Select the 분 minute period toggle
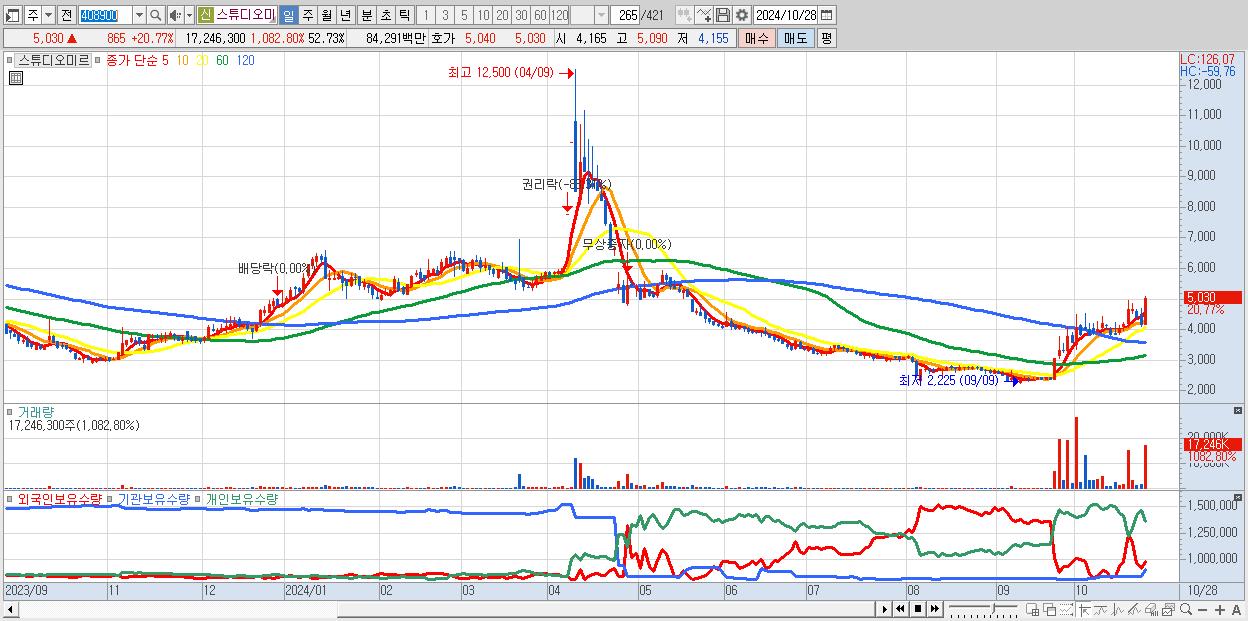Screen dimensions: 1248x621 click(x=366, y=15)
